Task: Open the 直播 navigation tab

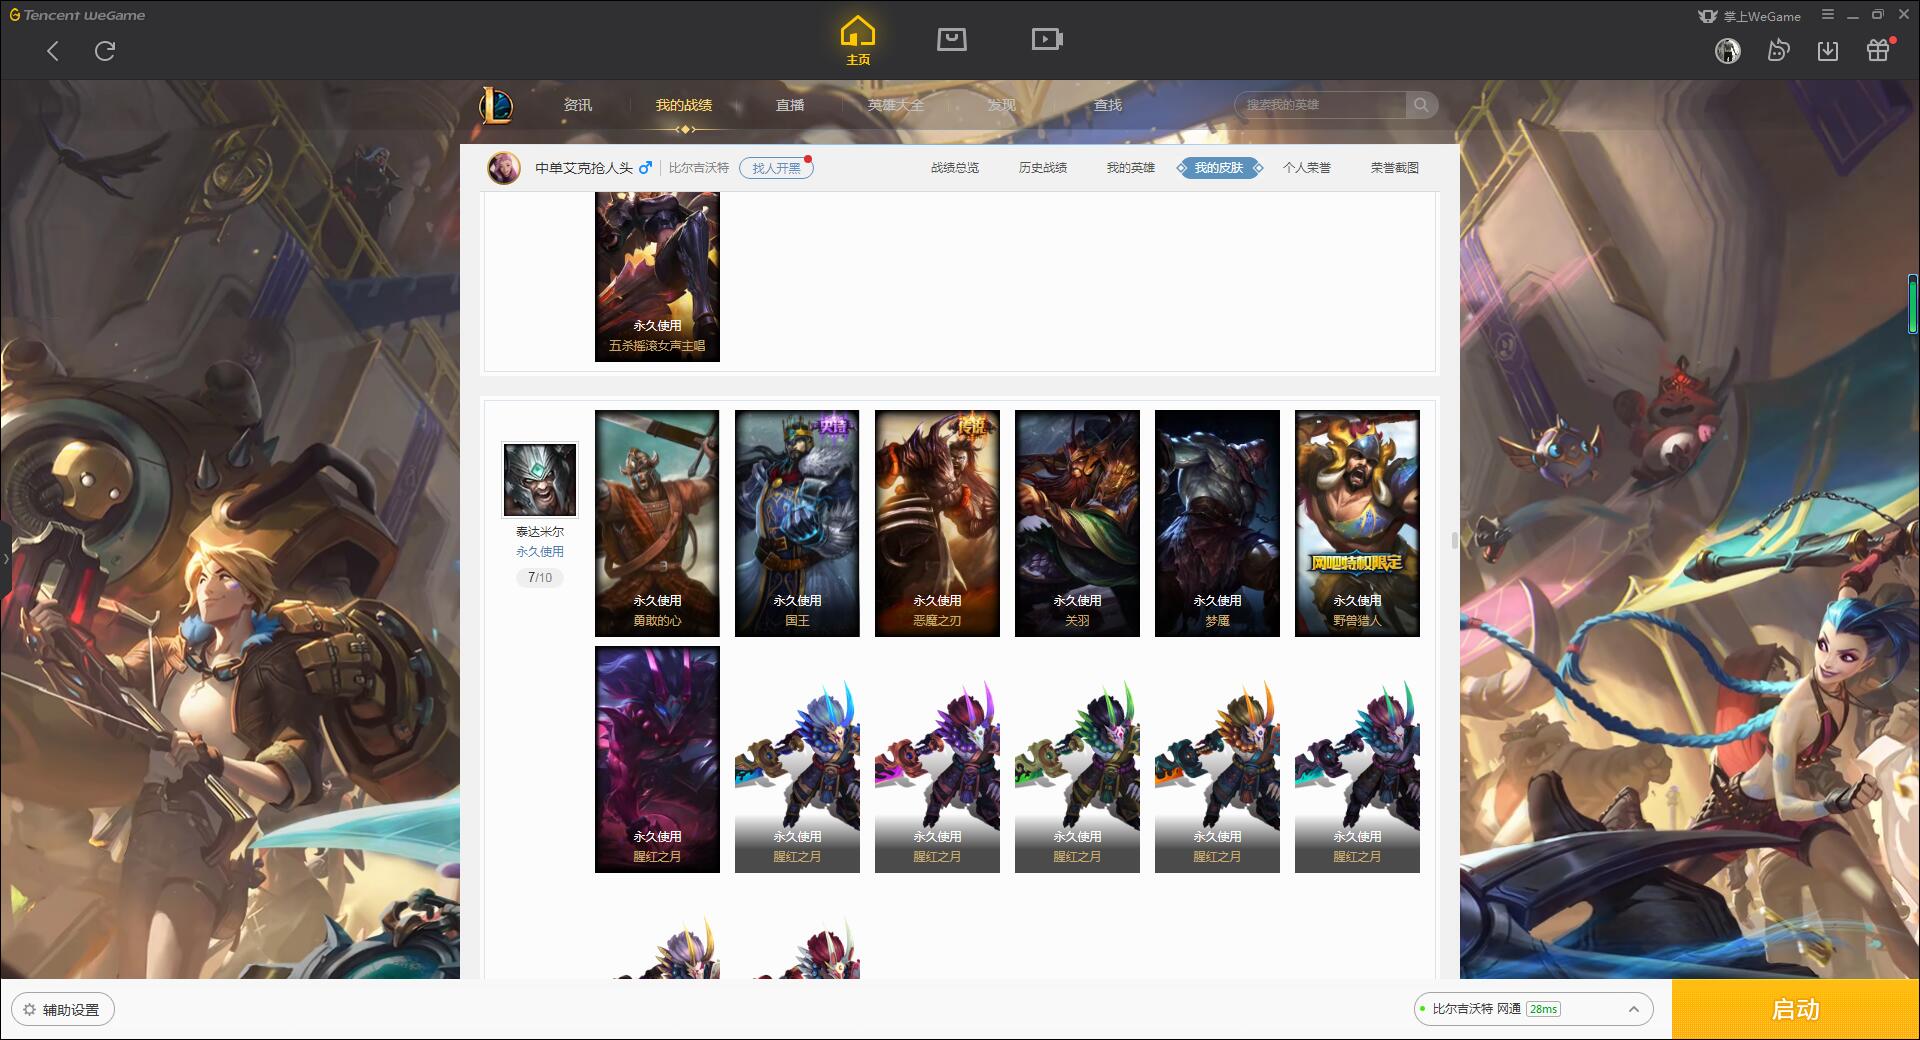Action: [x=790, y=105]
